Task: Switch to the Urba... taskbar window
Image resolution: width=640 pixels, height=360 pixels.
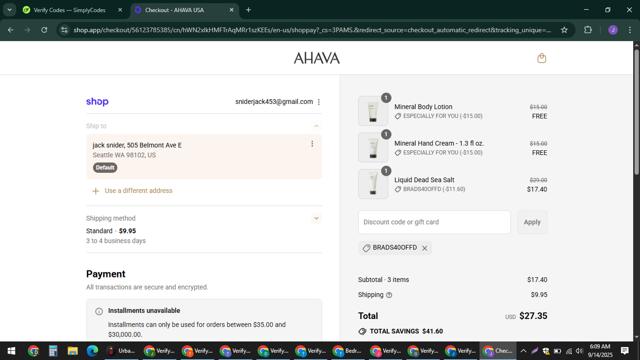Action: (x=122, y=351)
